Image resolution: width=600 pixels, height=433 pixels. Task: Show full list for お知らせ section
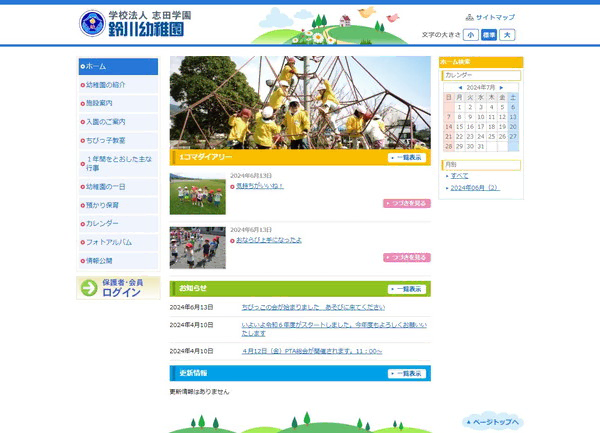[407, 289]
